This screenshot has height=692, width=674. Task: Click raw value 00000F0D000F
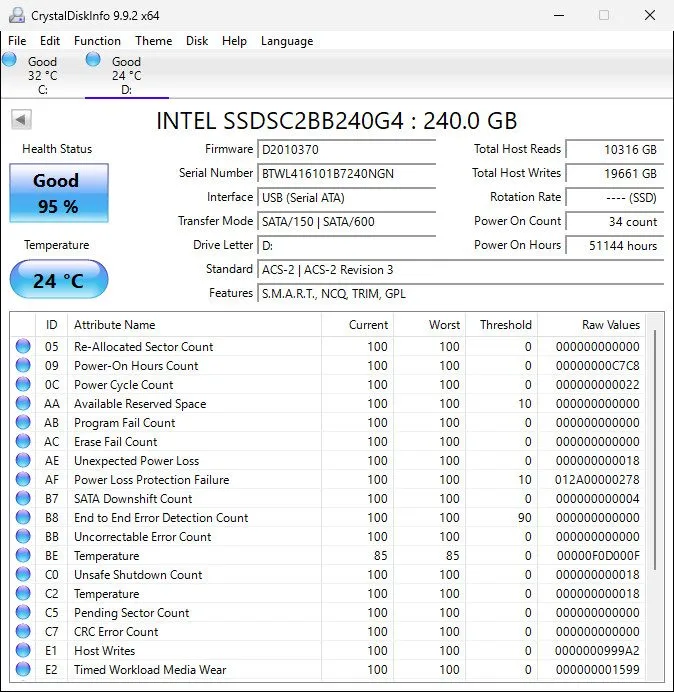(x=598, y=556)
